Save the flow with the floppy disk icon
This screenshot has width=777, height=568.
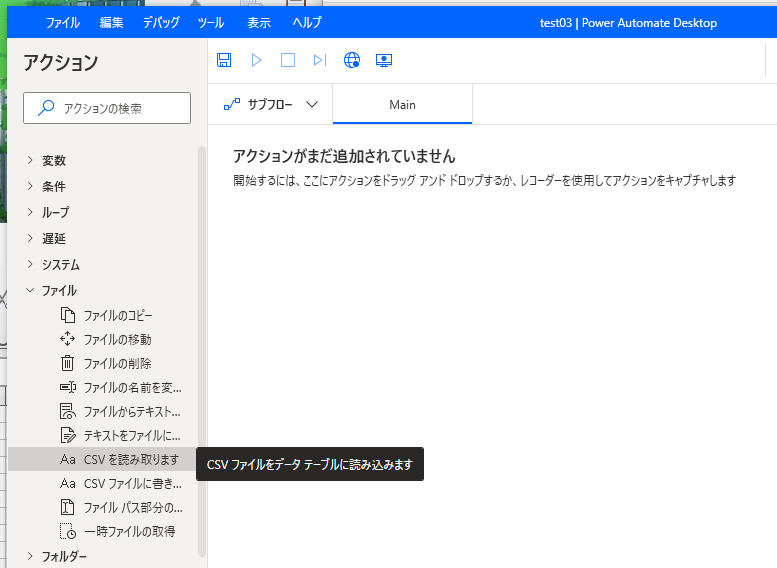tap(224, 60)
